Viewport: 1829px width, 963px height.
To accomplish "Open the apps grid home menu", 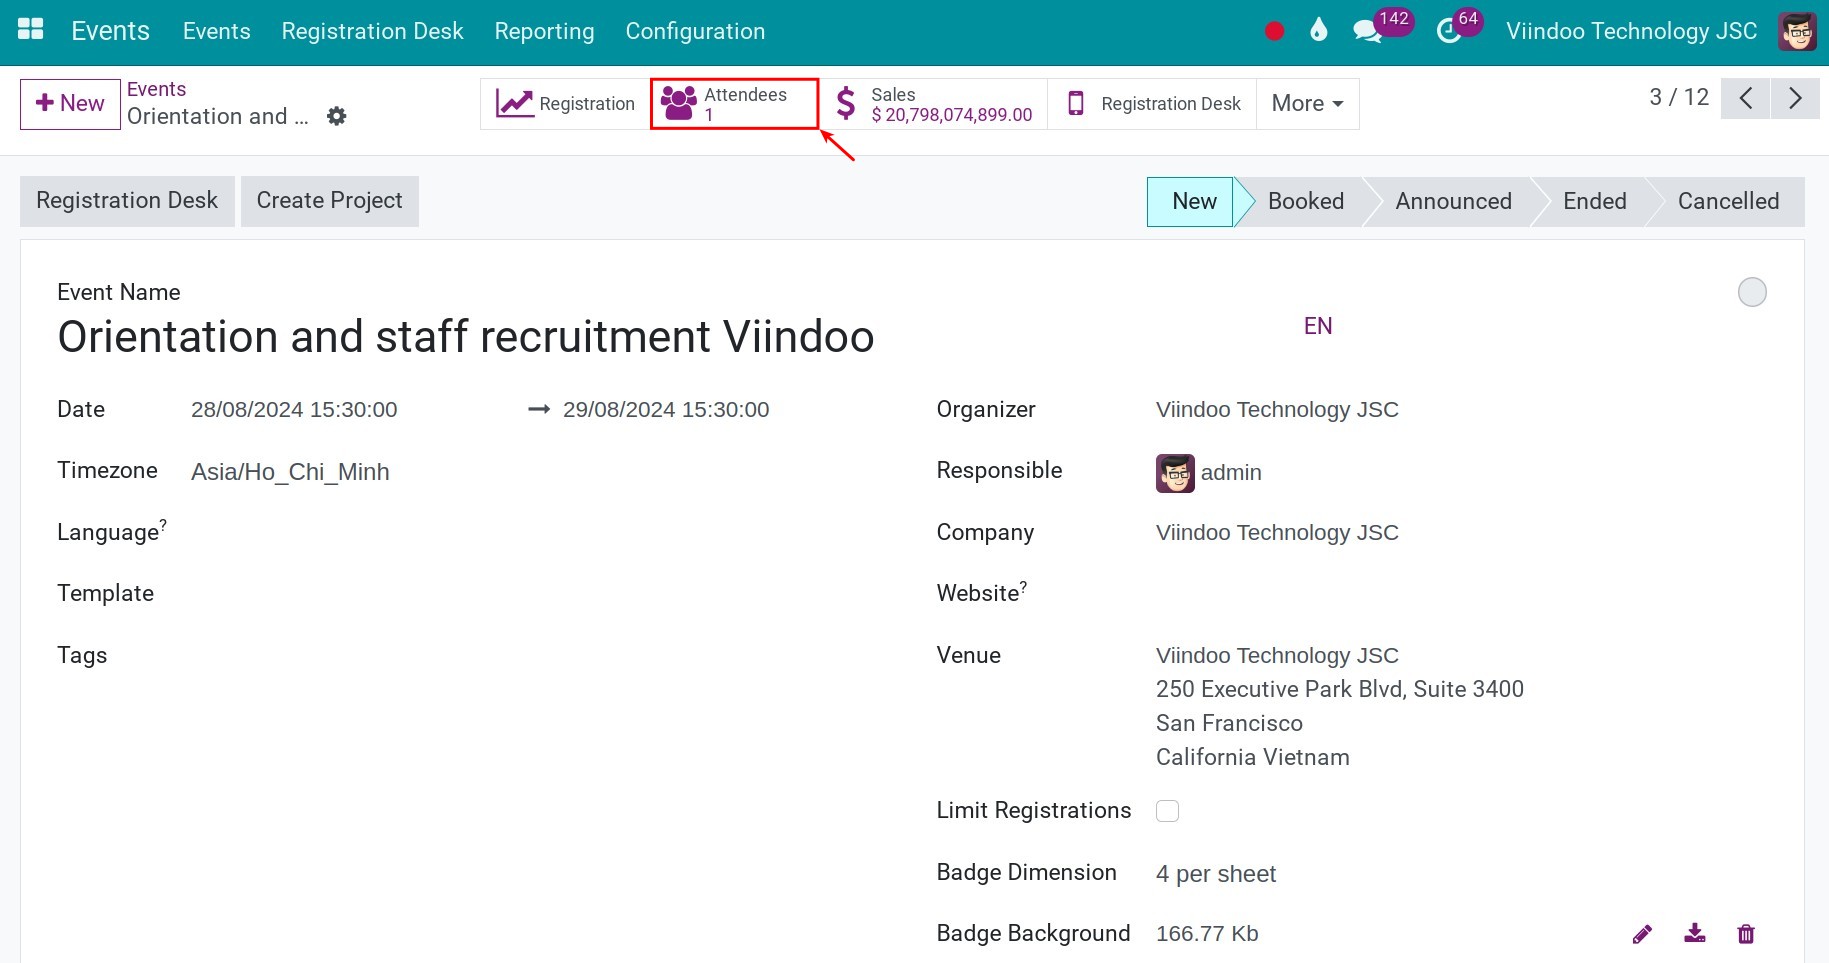I will 31,30.
